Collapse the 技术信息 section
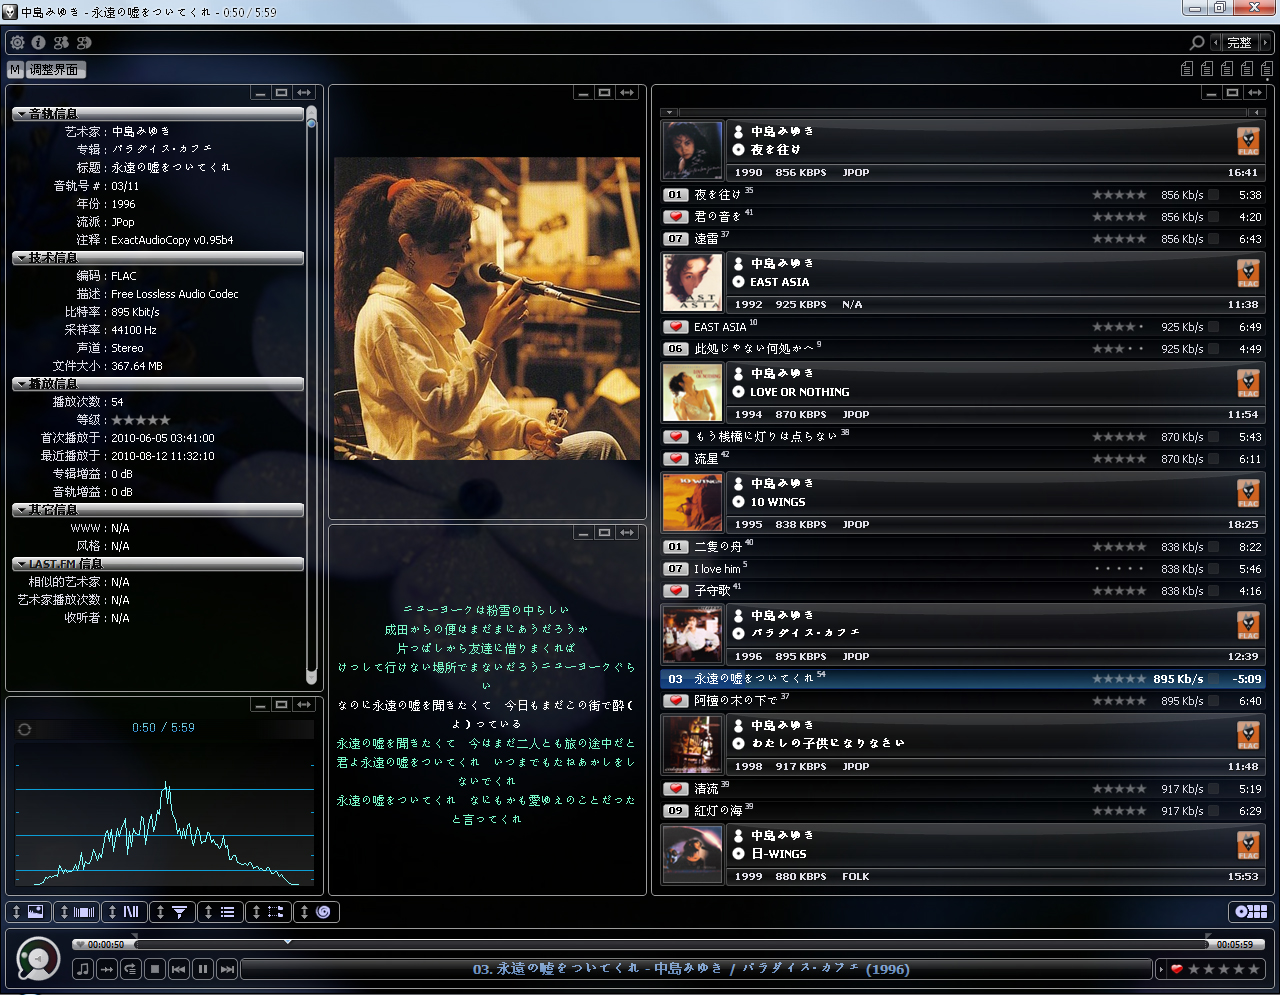This screenshot has height=995, width=1280. 157,258
